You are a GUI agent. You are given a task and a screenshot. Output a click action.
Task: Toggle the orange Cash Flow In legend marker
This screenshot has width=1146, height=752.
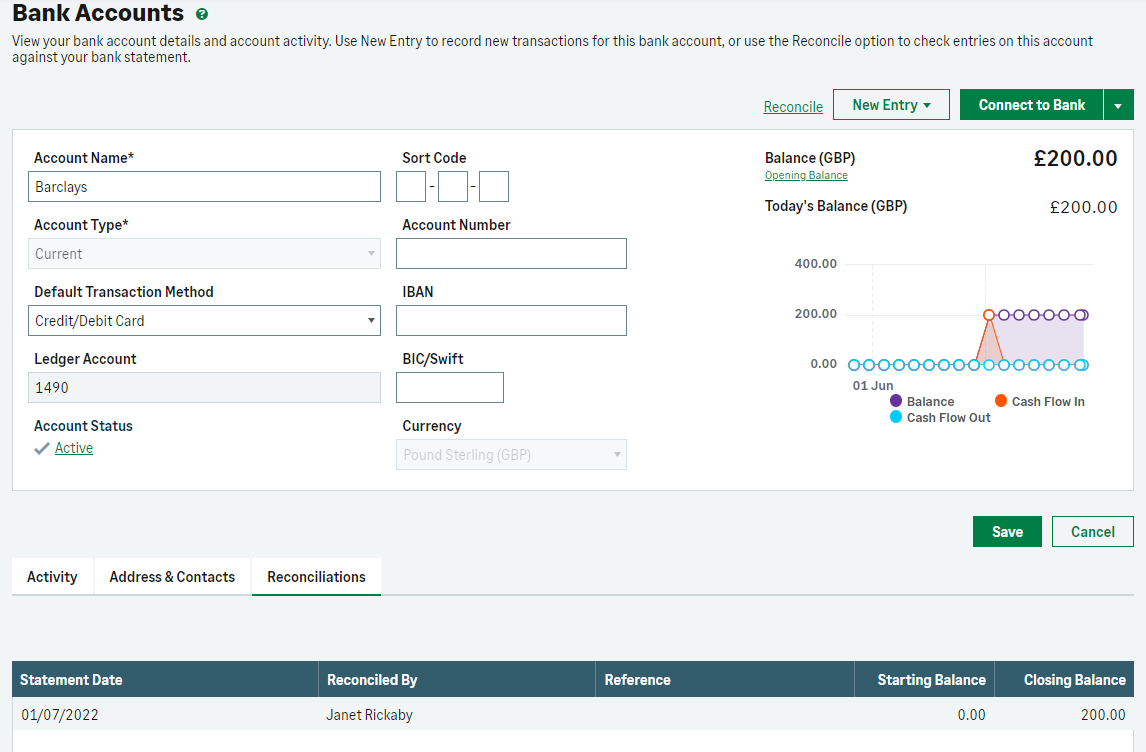tap(1001, 401)
